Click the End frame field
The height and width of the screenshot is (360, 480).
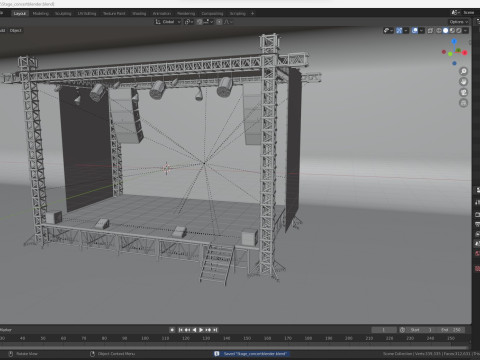451,330
